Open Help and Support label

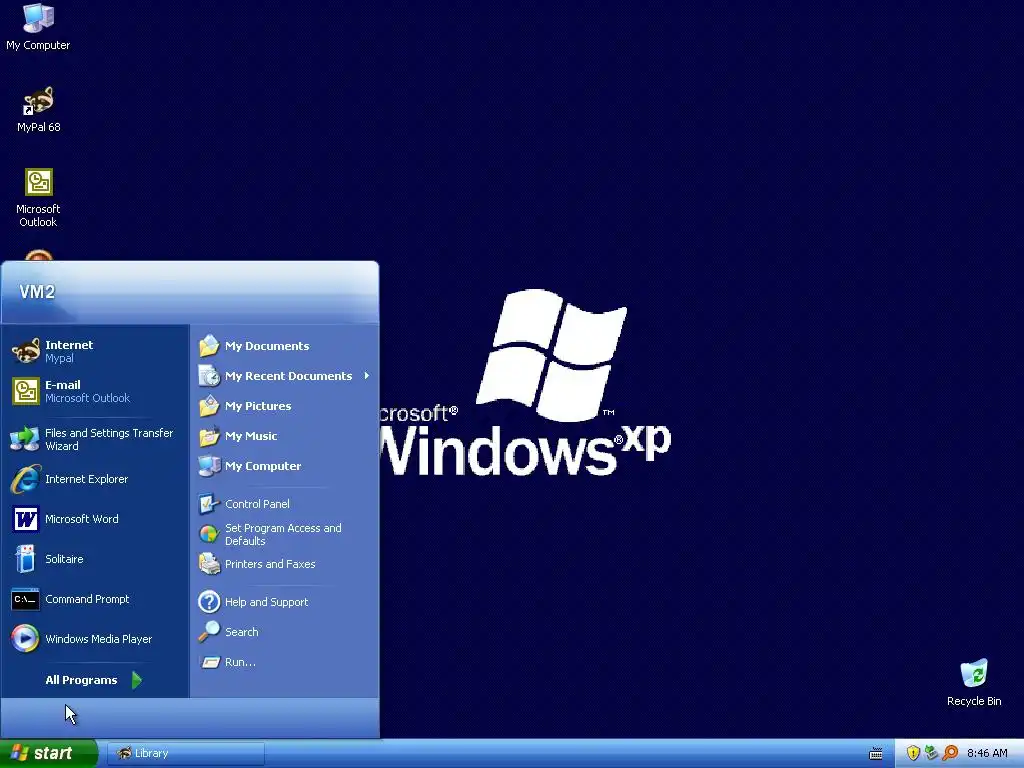266,601
